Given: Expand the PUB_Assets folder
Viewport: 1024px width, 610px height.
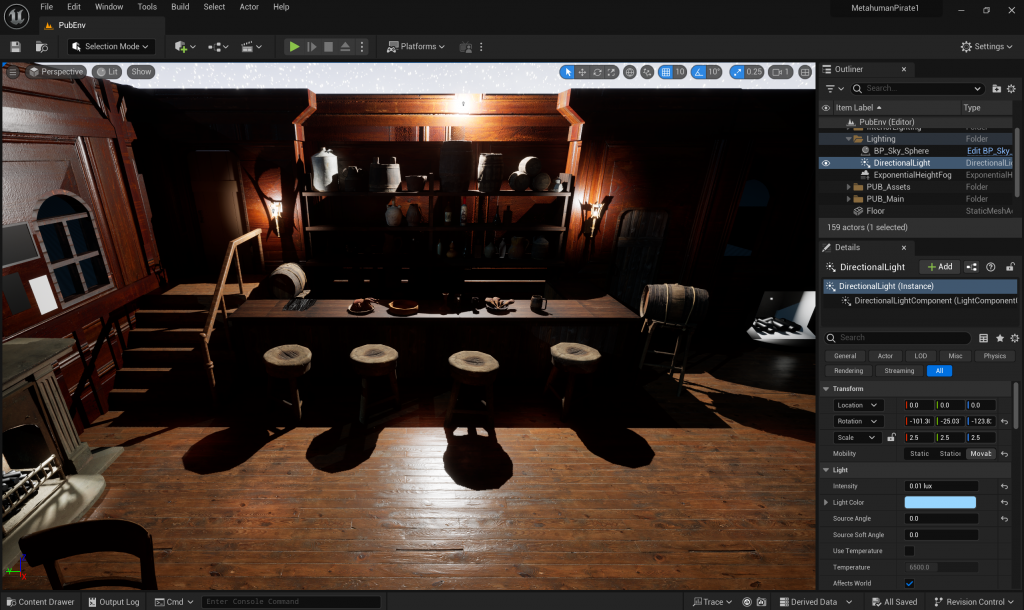Looking at the screenshot, I should 848,187.
